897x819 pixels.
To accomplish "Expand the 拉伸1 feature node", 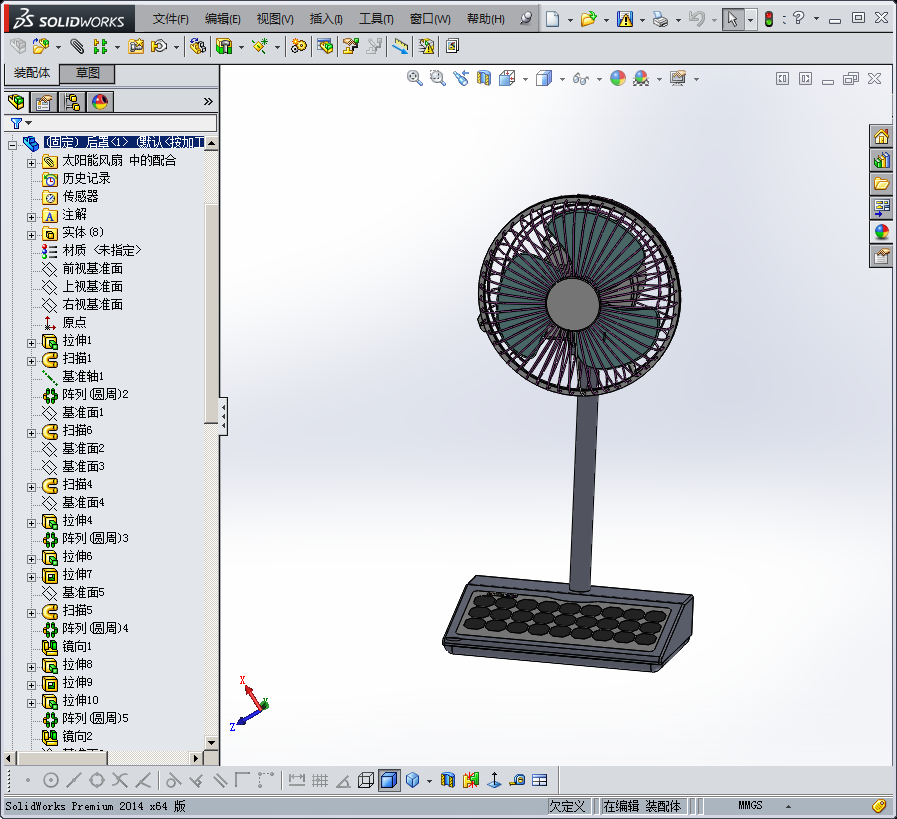I will click(x=31, y=343).
